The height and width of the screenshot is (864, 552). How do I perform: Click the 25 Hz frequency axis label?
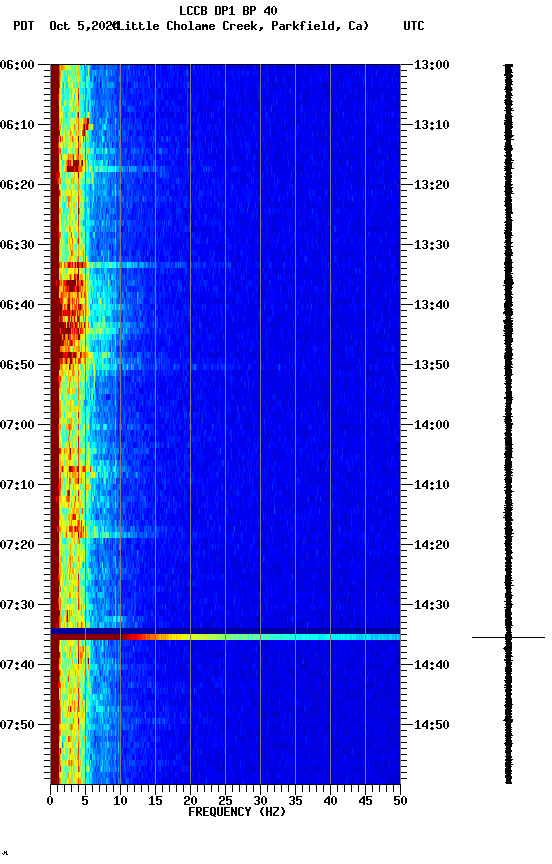pos(225,801)
